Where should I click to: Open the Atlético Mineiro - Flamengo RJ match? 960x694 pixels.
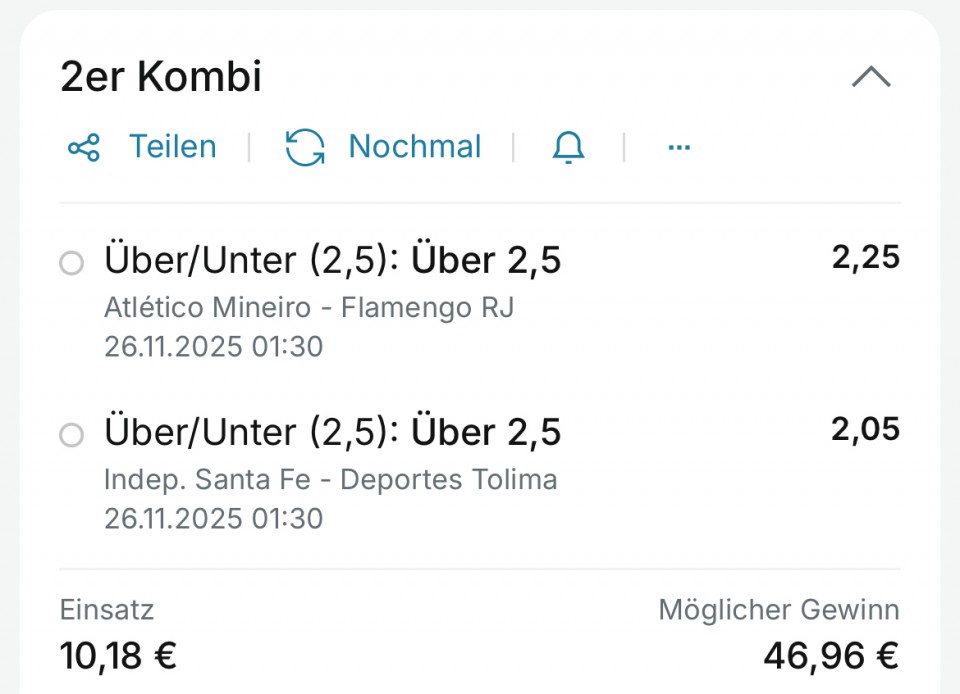pos(308,307)
